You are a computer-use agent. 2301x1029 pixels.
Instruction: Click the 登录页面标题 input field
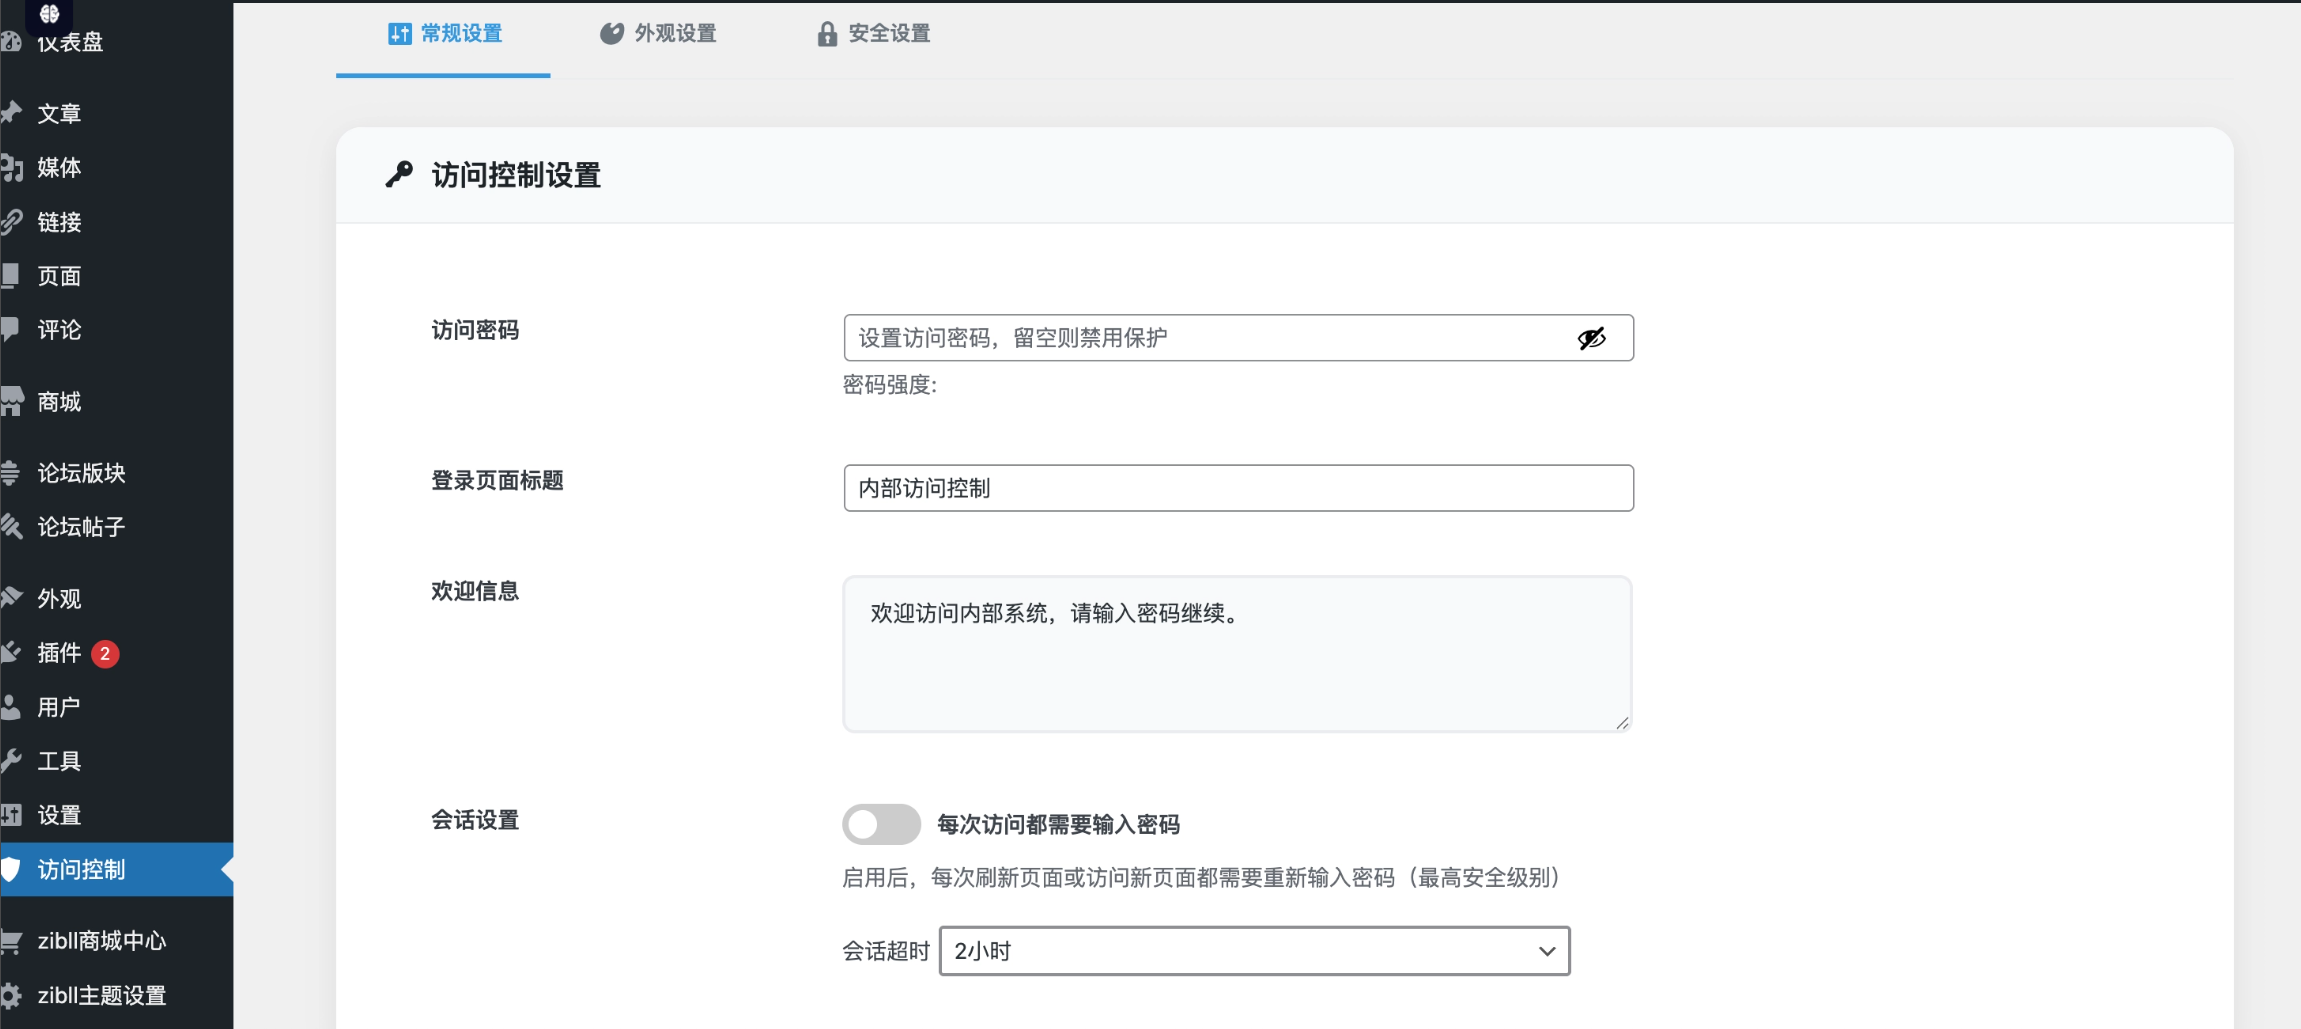click(1237, 488)
